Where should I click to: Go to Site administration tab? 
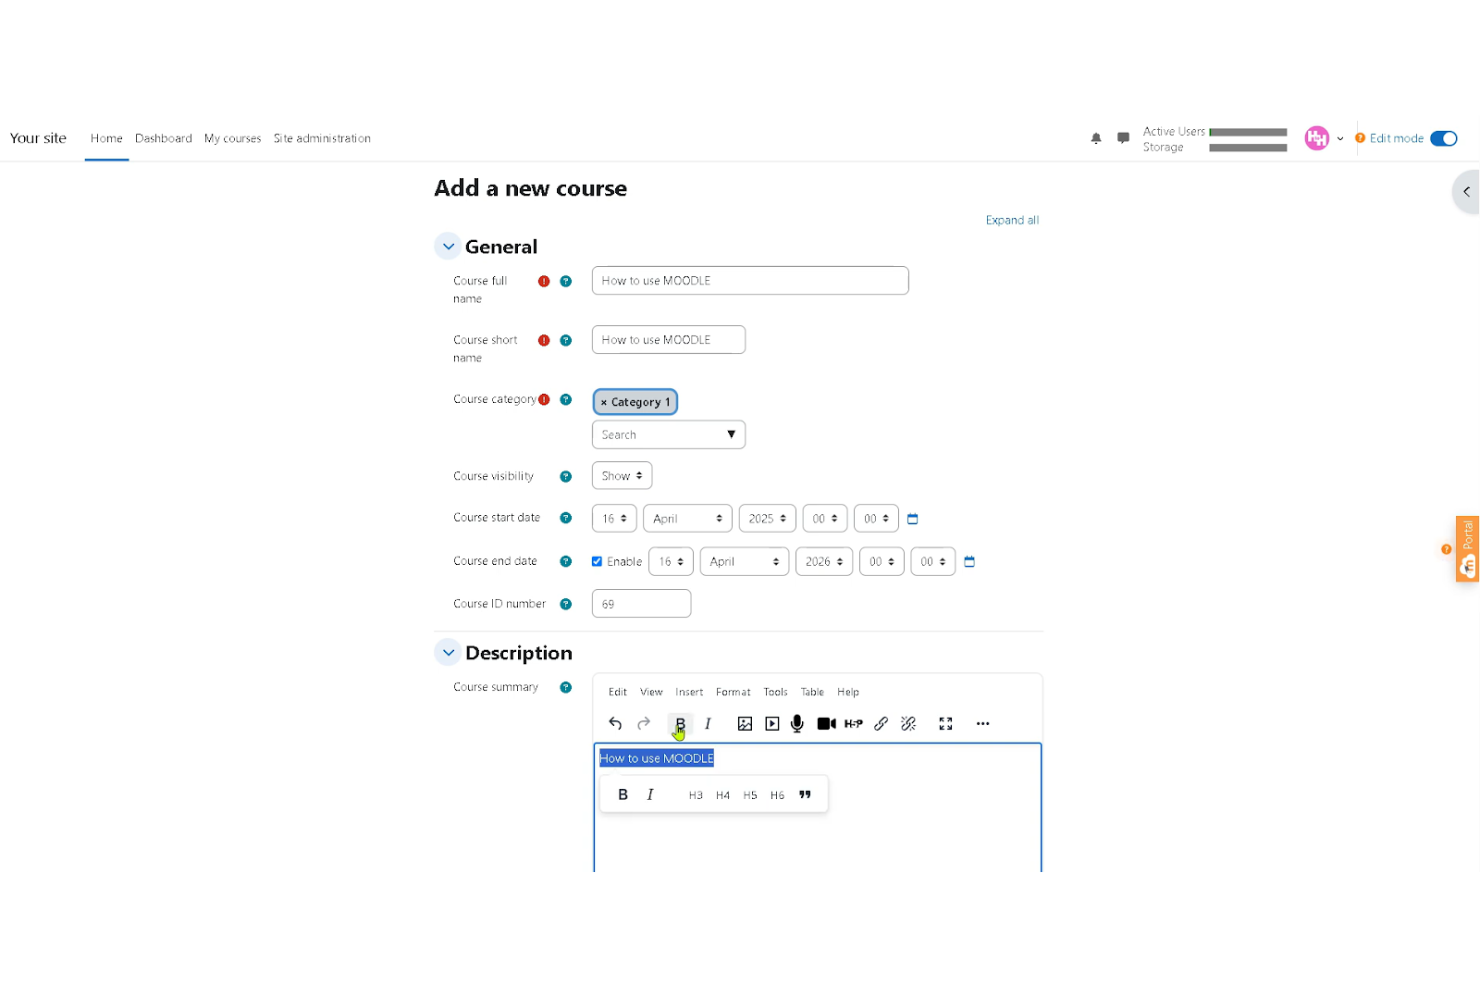322,139
